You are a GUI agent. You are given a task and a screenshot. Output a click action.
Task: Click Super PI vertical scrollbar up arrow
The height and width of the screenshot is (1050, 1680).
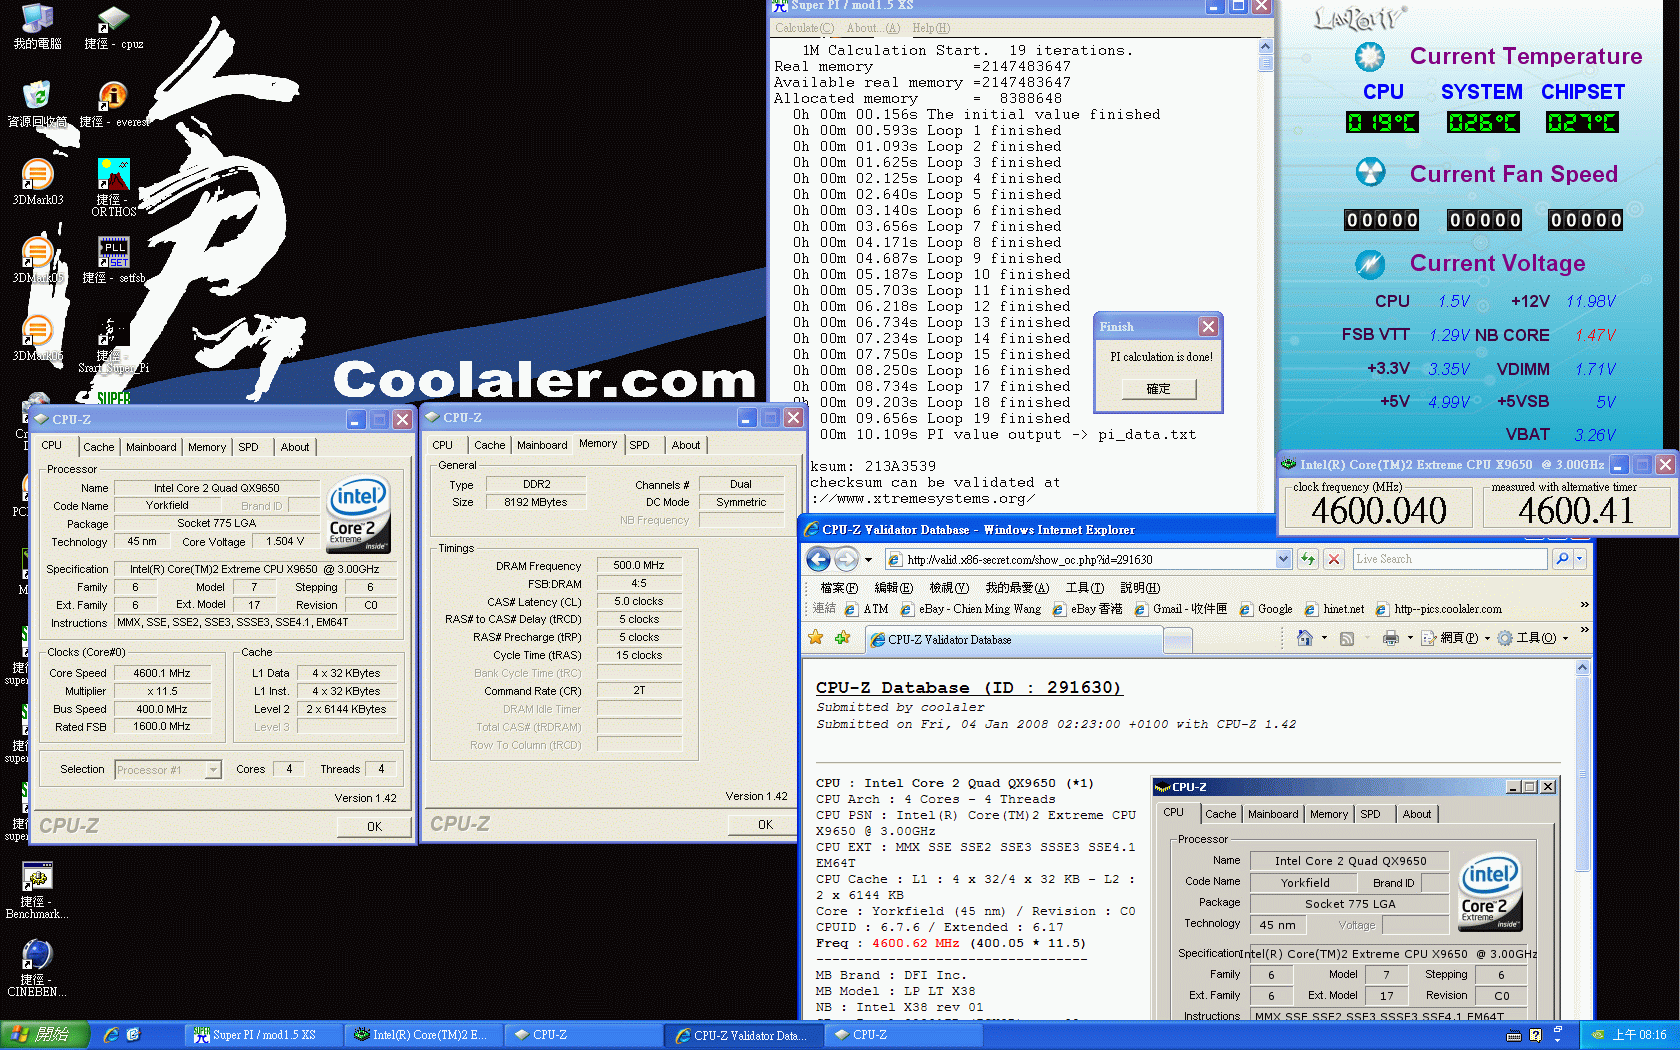(1265, 47)
